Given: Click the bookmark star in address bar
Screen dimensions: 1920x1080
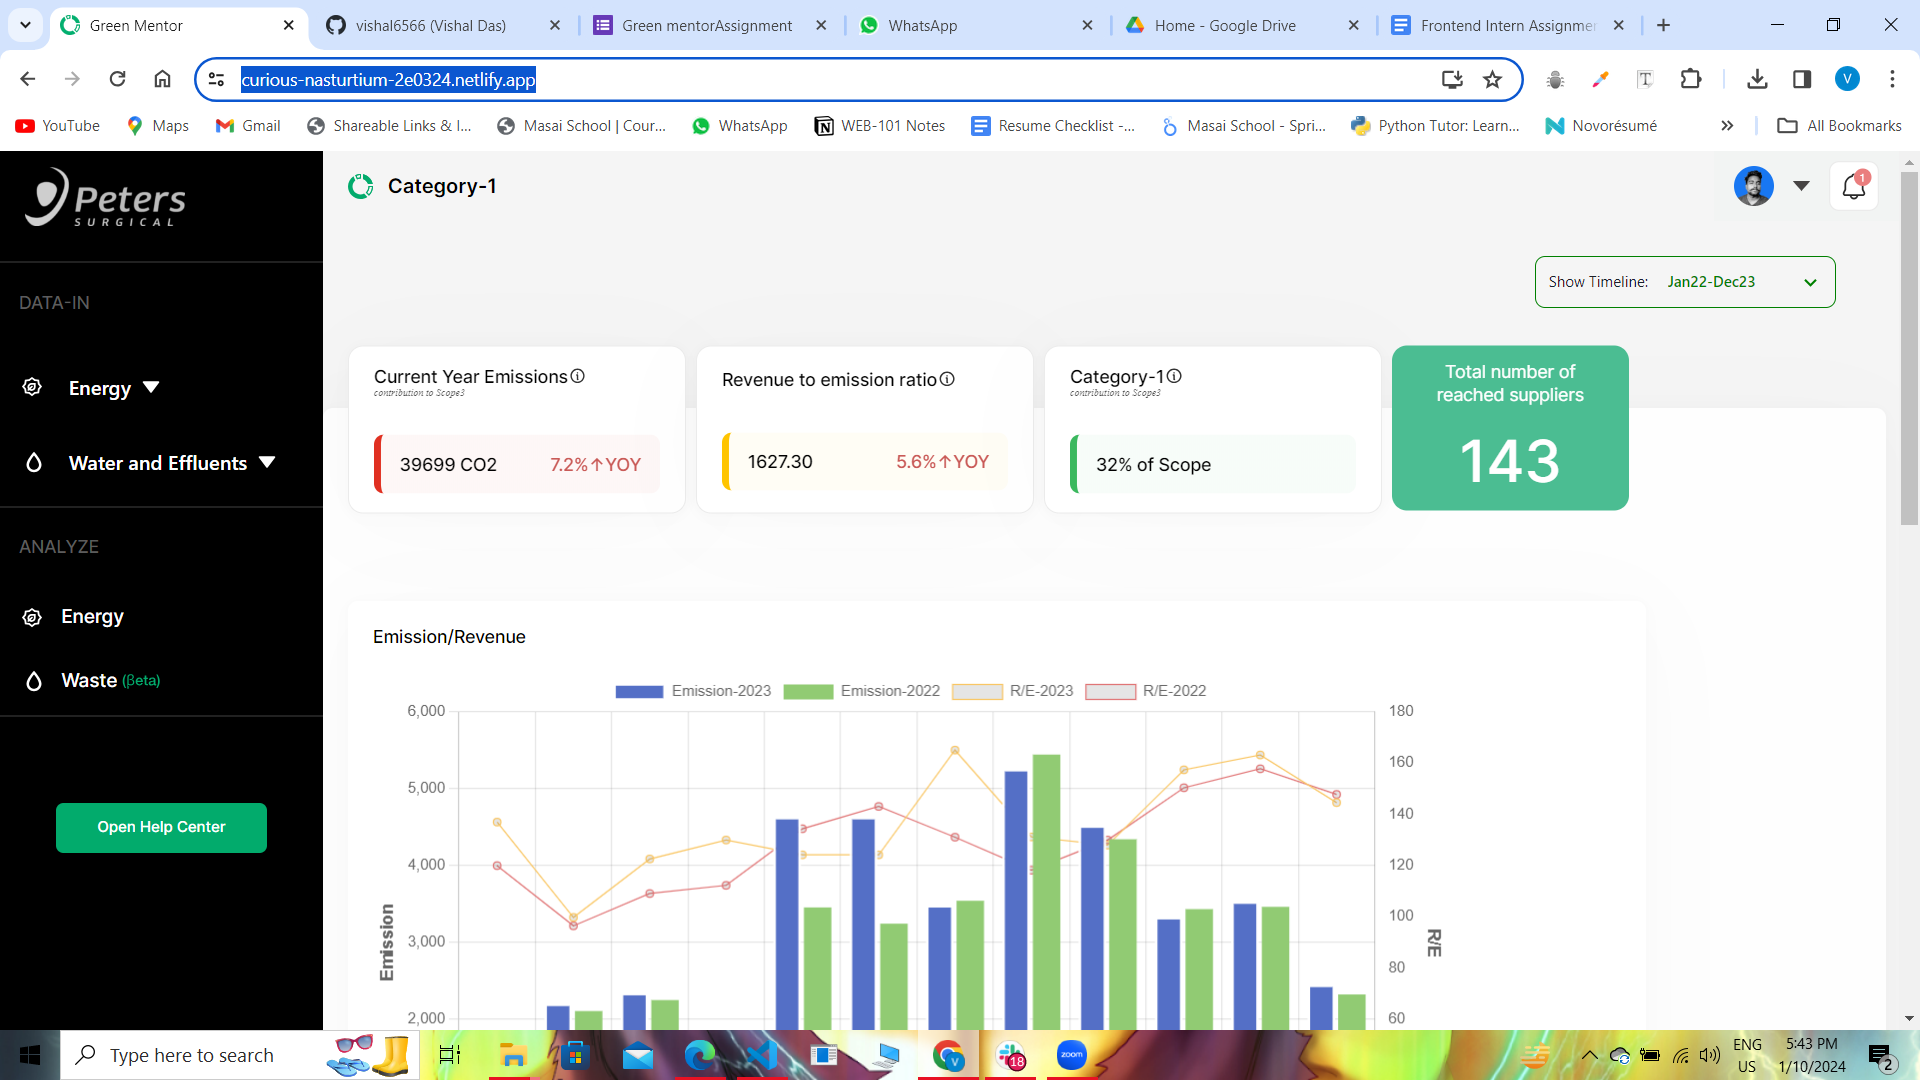Looking at the screenshot, I should coord(1492,79).
